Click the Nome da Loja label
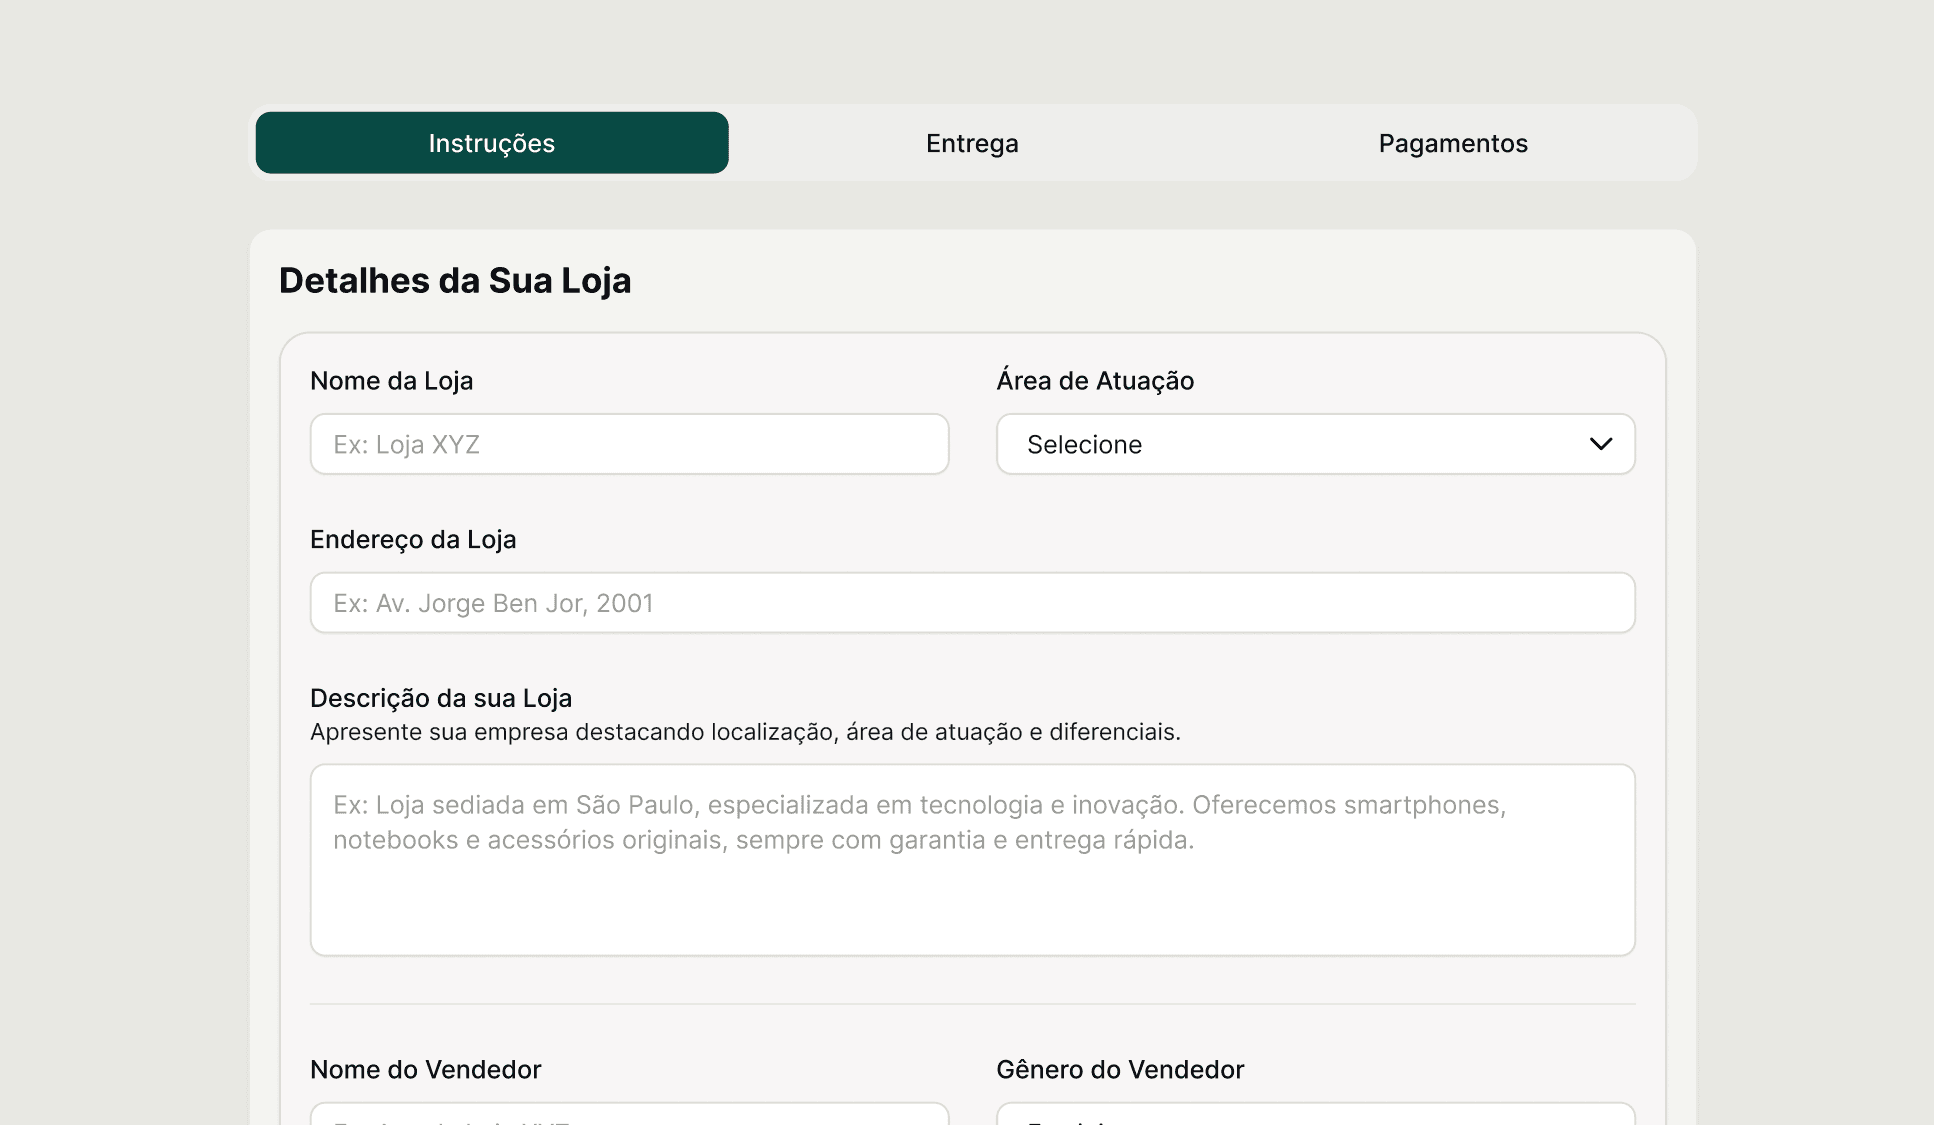Screen dimensions: 1934x1125 tap(391, 381)
